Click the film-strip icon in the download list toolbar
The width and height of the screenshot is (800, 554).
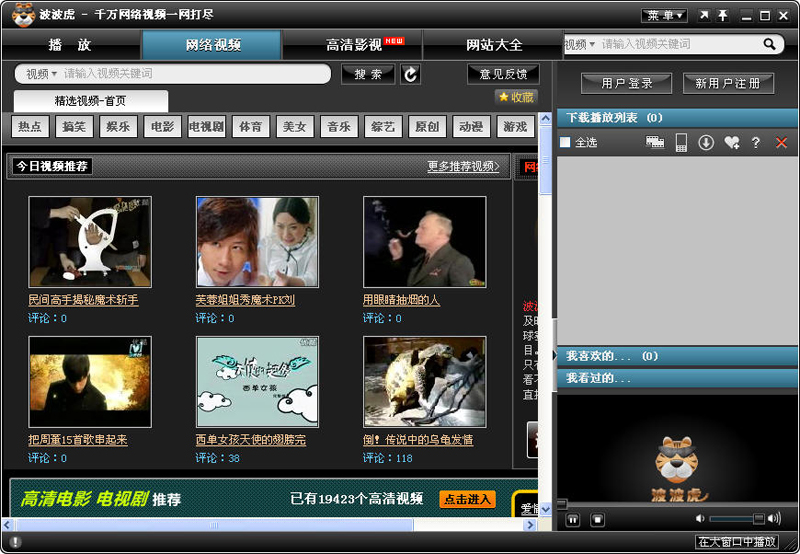click(655, 142)
